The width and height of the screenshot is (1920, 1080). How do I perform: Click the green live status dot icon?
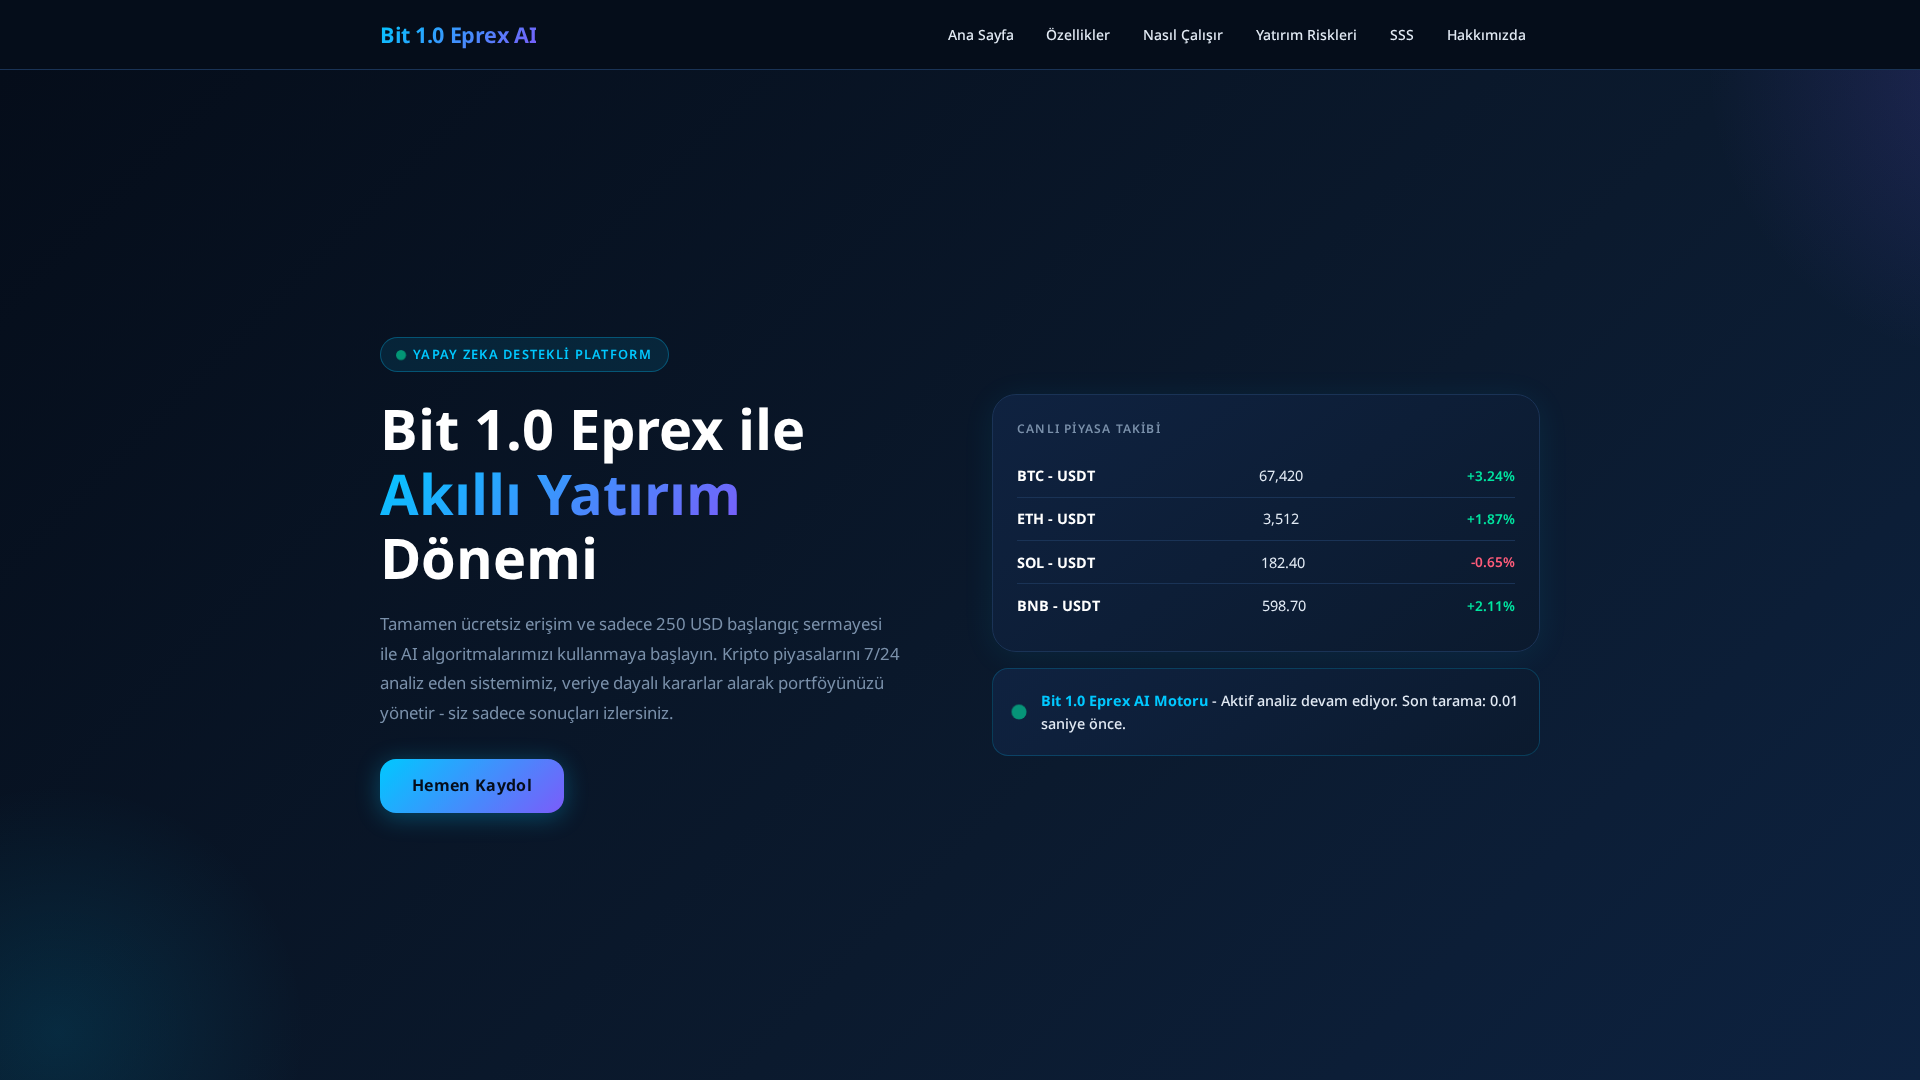click(x=1019, y=712)
